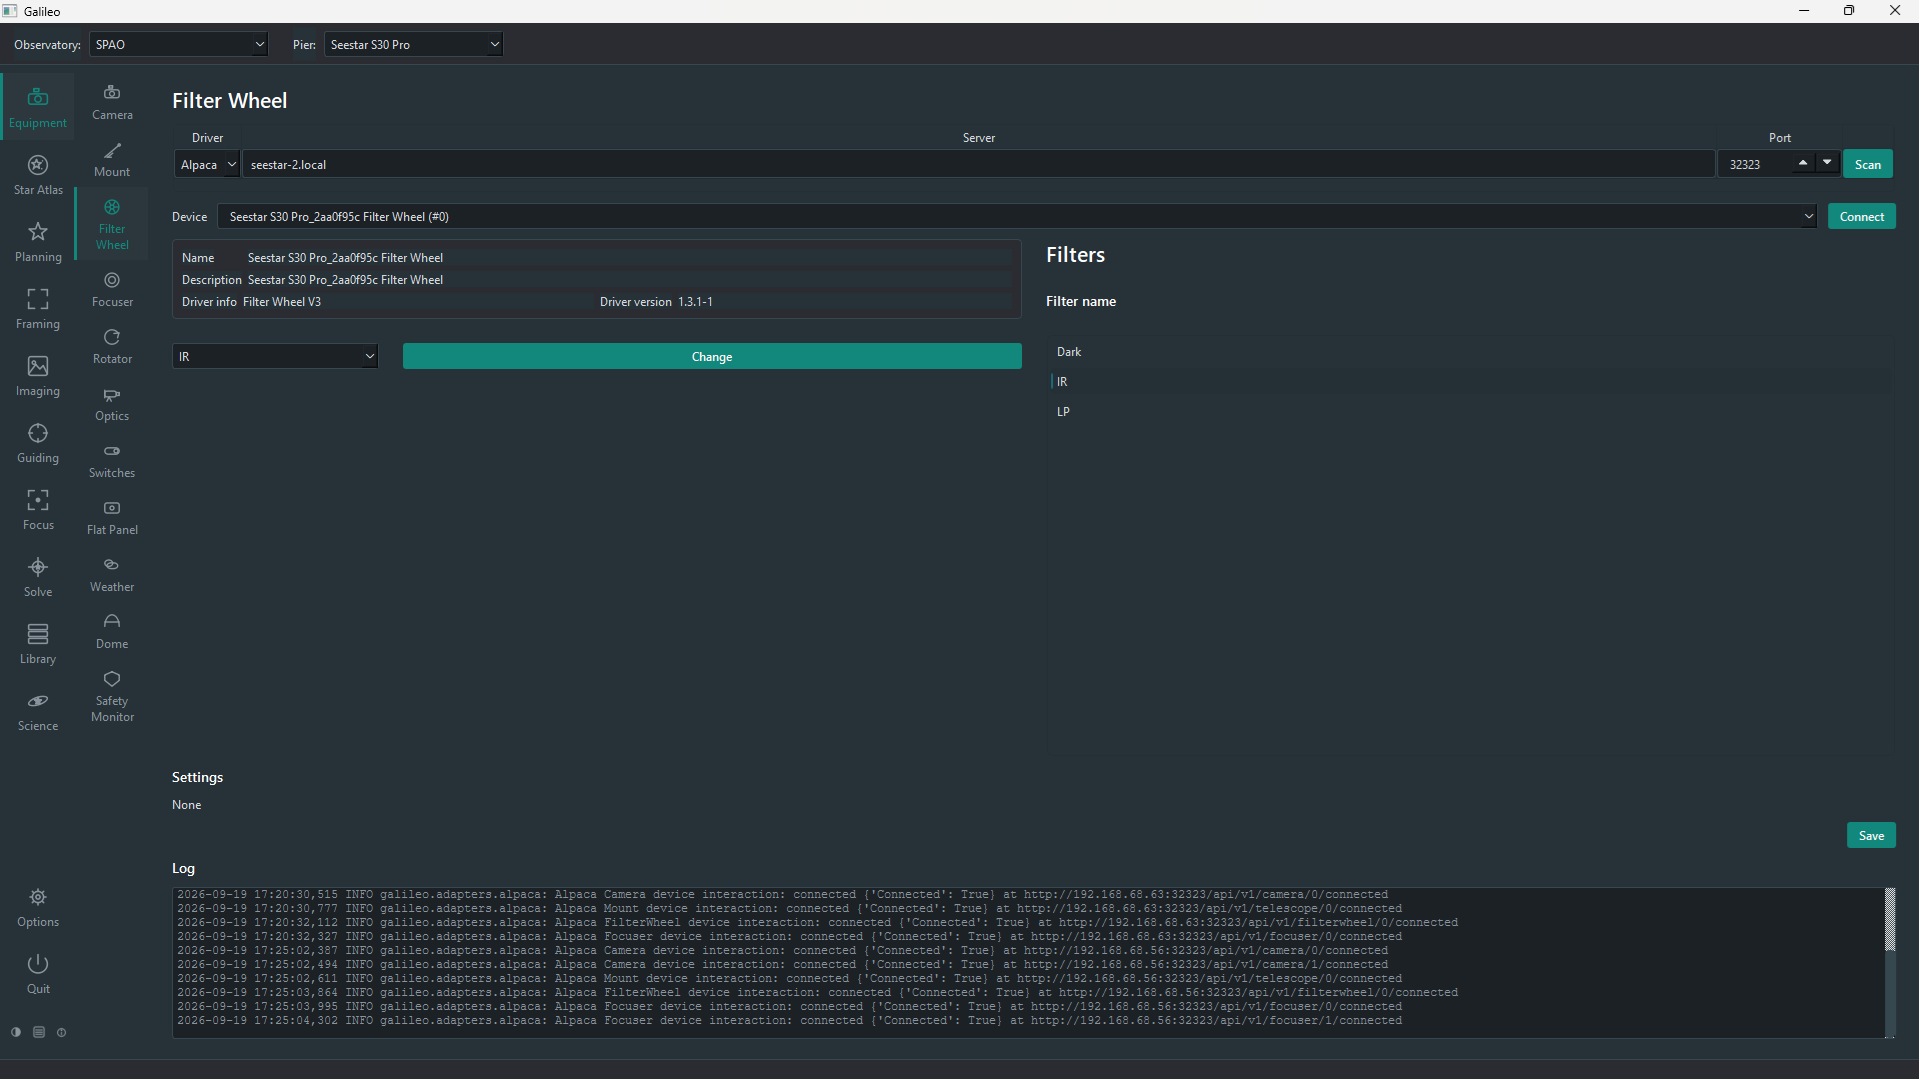Go to the Focuser equipment section
This screenshot has width=1919, height=1079.
[x=112, y=289]
